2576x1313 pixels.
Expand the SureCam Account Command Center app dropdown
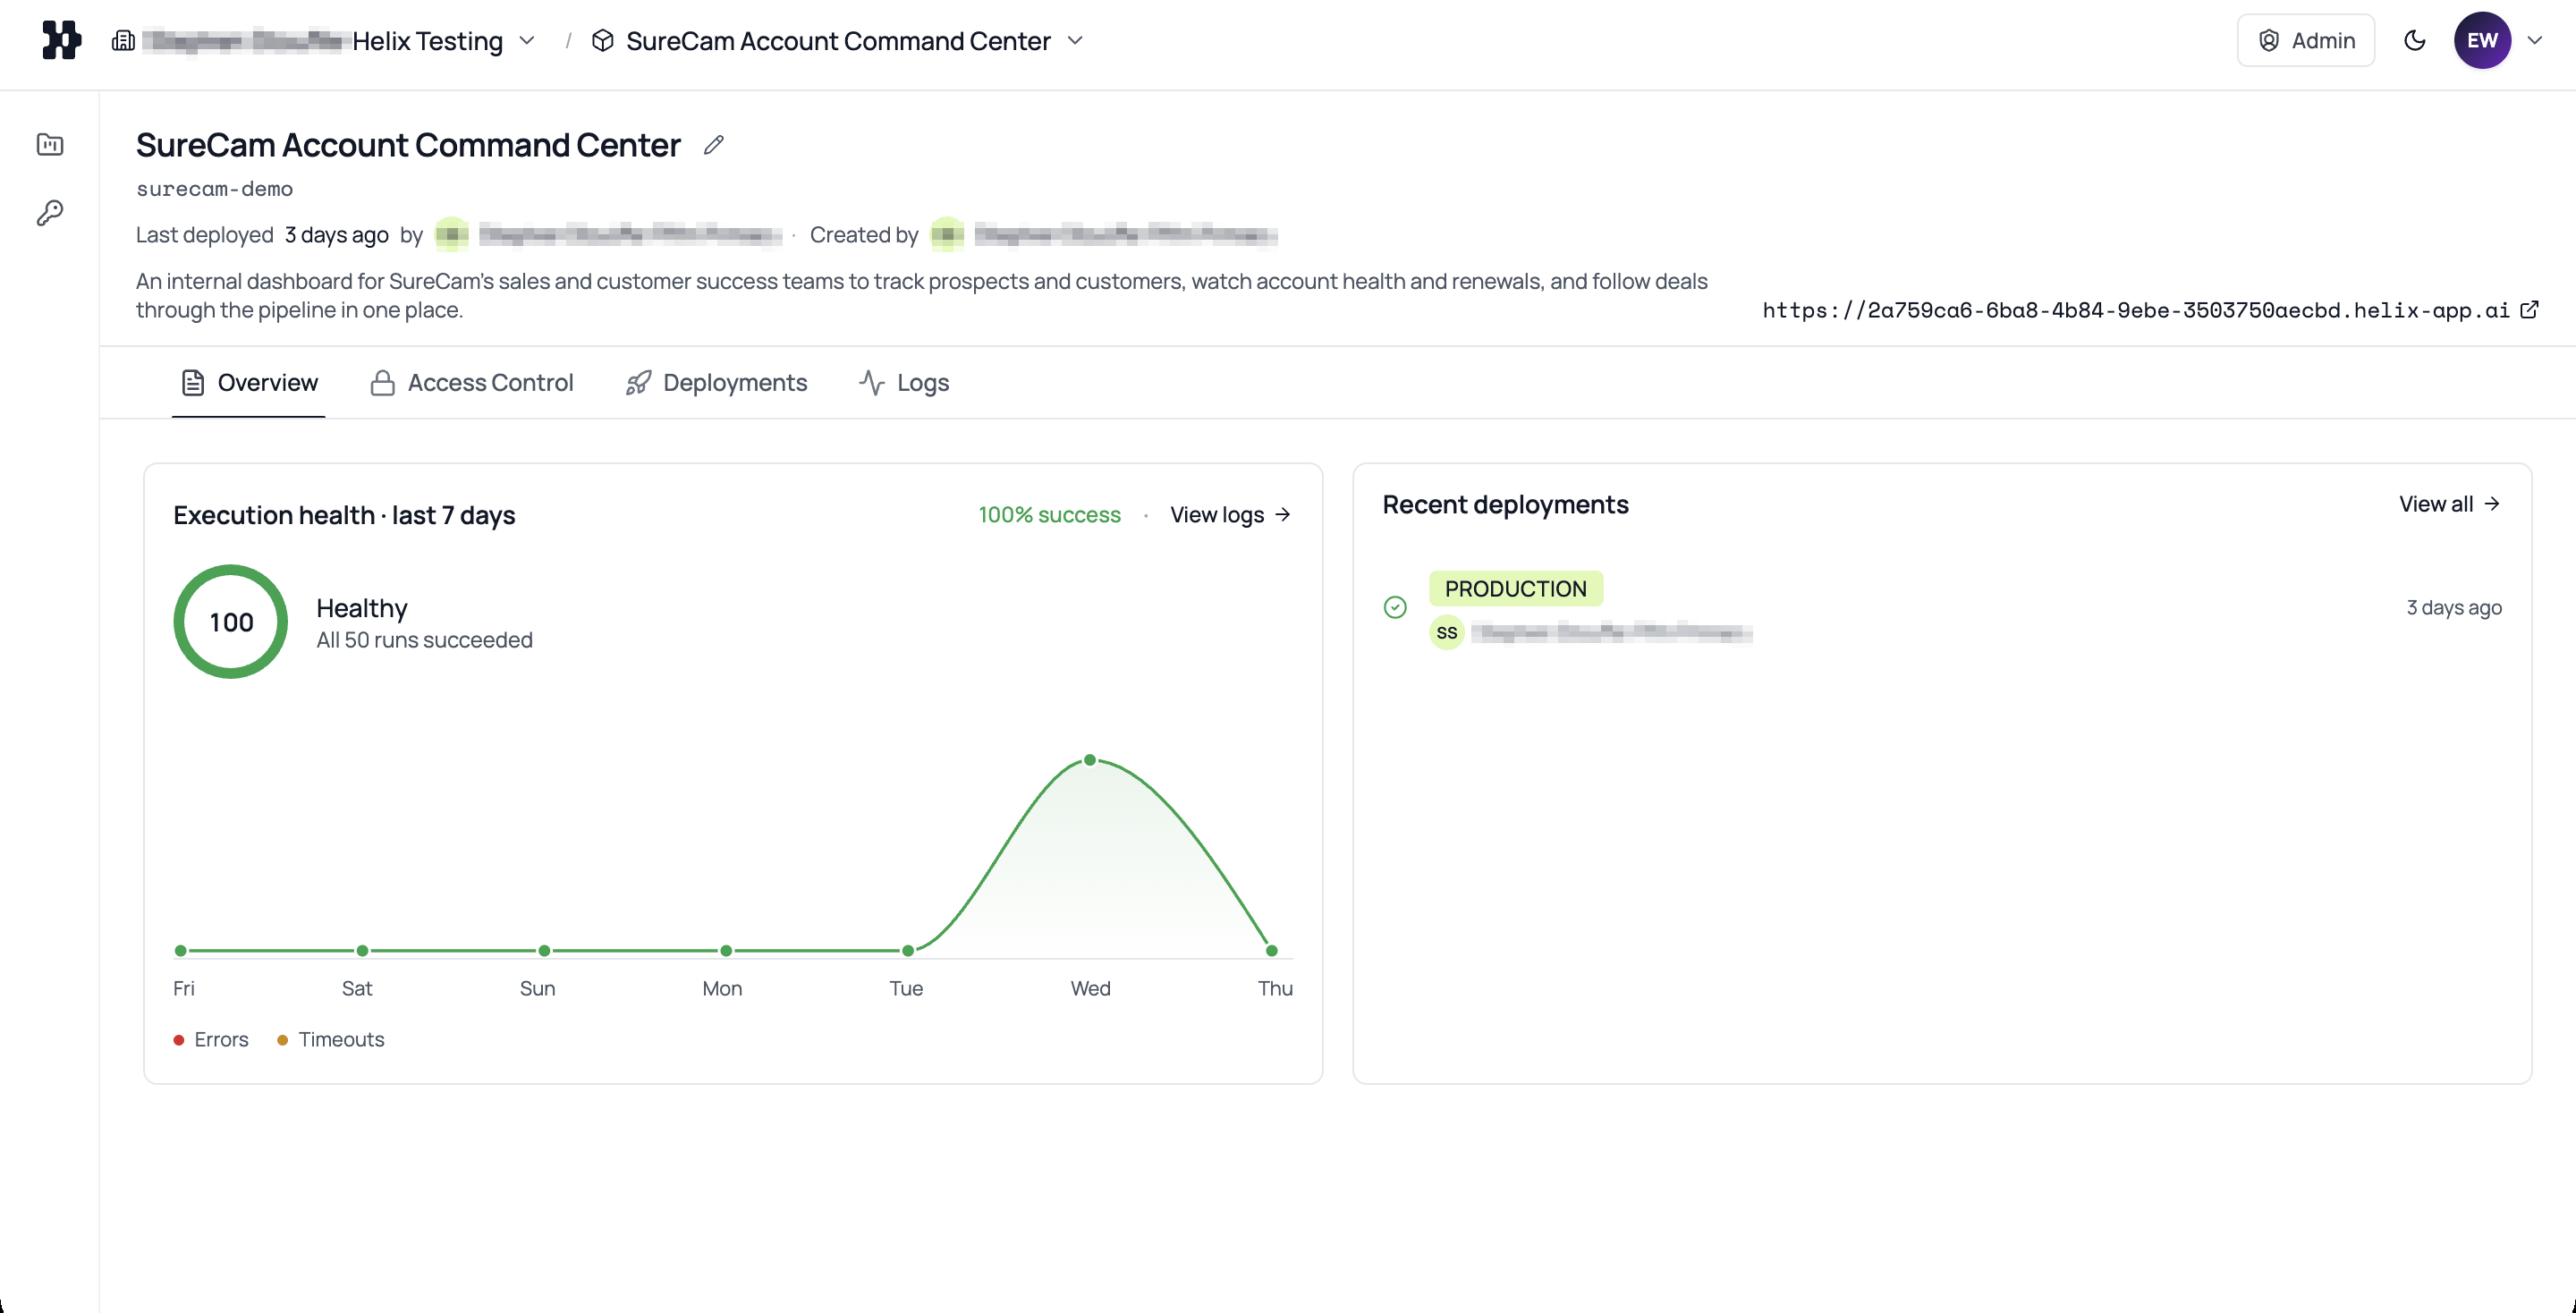(1076, 41)
